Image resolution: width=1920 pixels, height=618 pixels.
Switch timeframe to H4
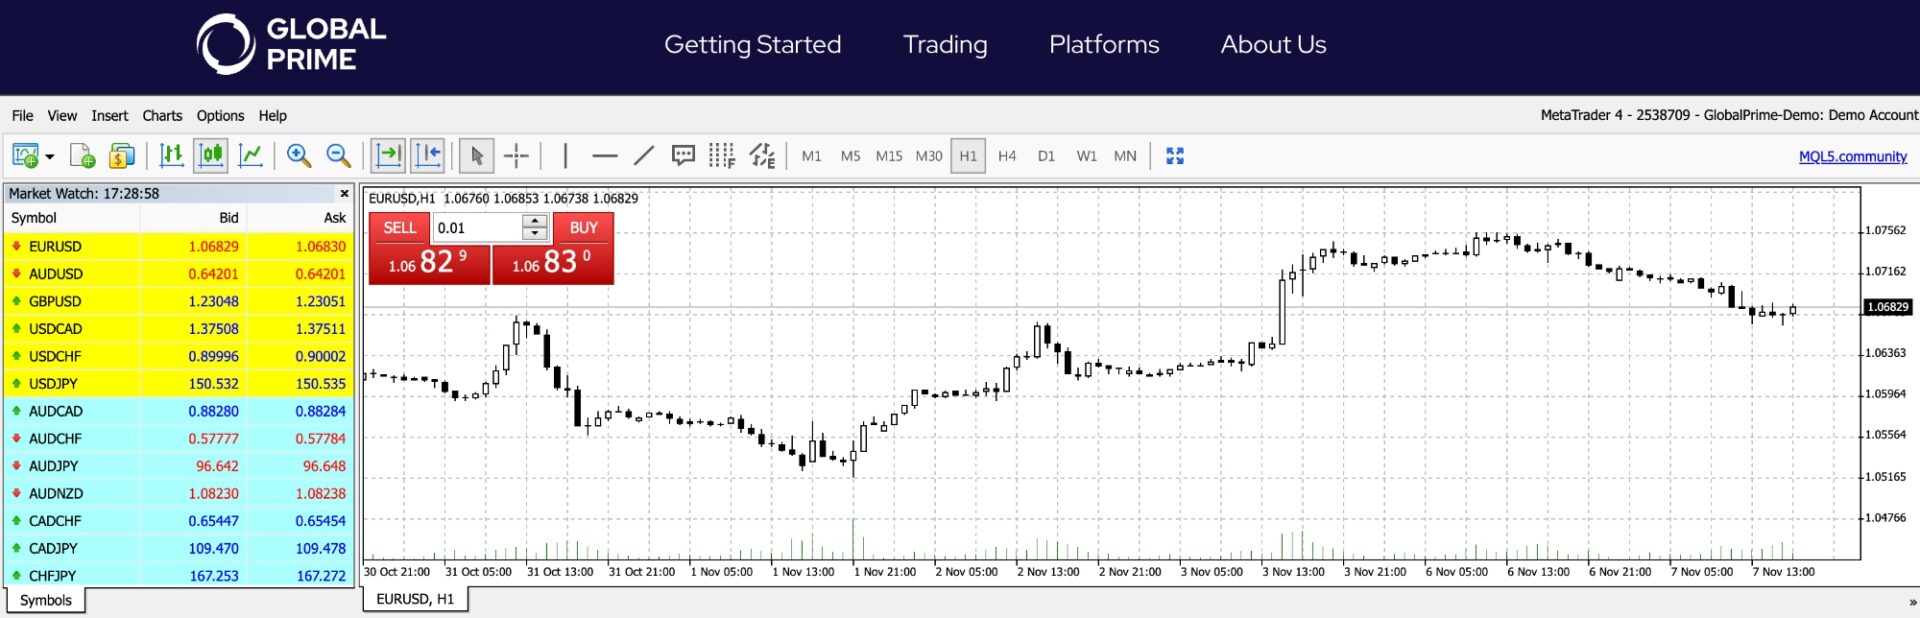pyautogui.click(x=1007, y=156)
